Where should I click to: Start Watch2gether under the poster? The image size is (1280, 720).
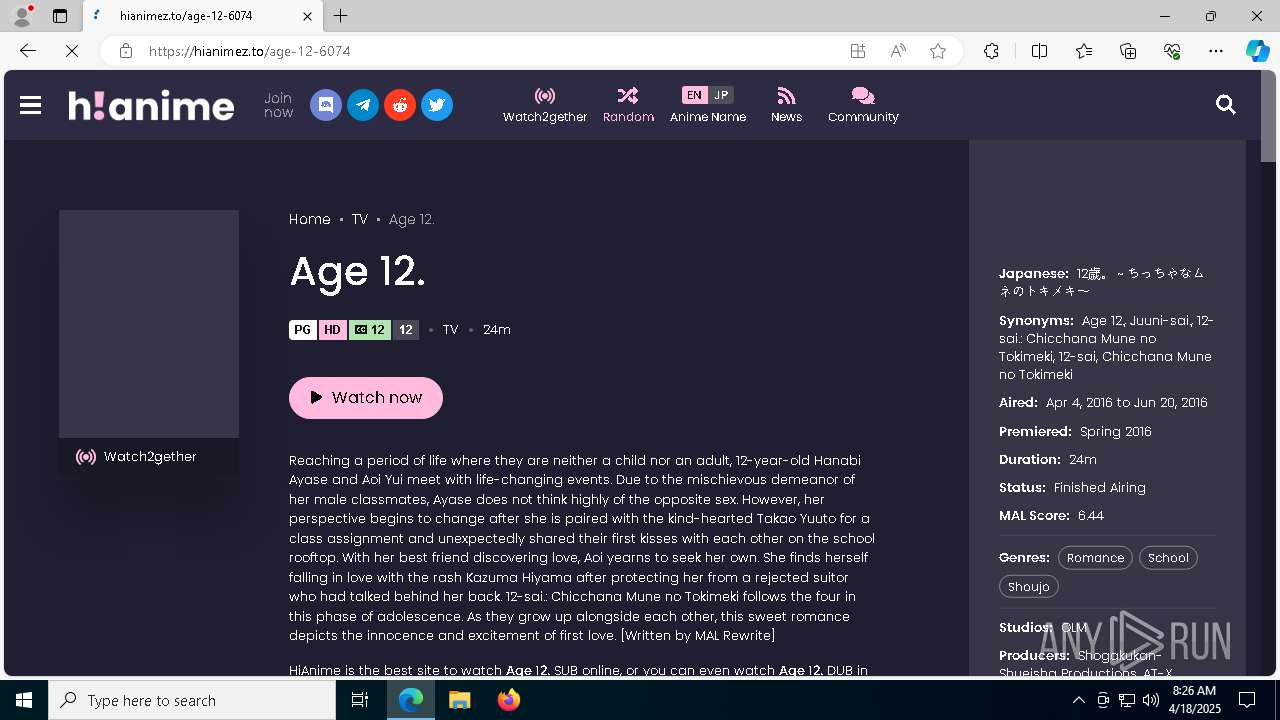click(149, 457)
